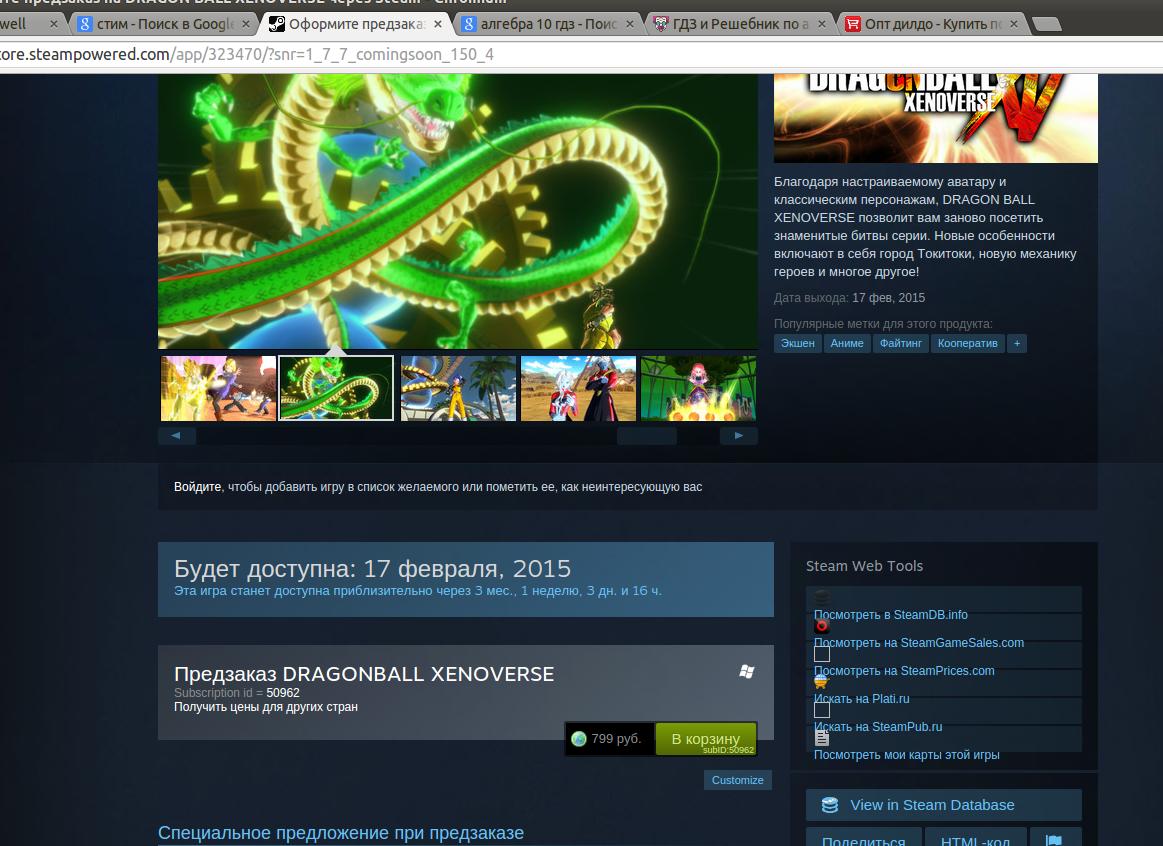Open a new browser tab
1163x846 pixels.
1047,24
